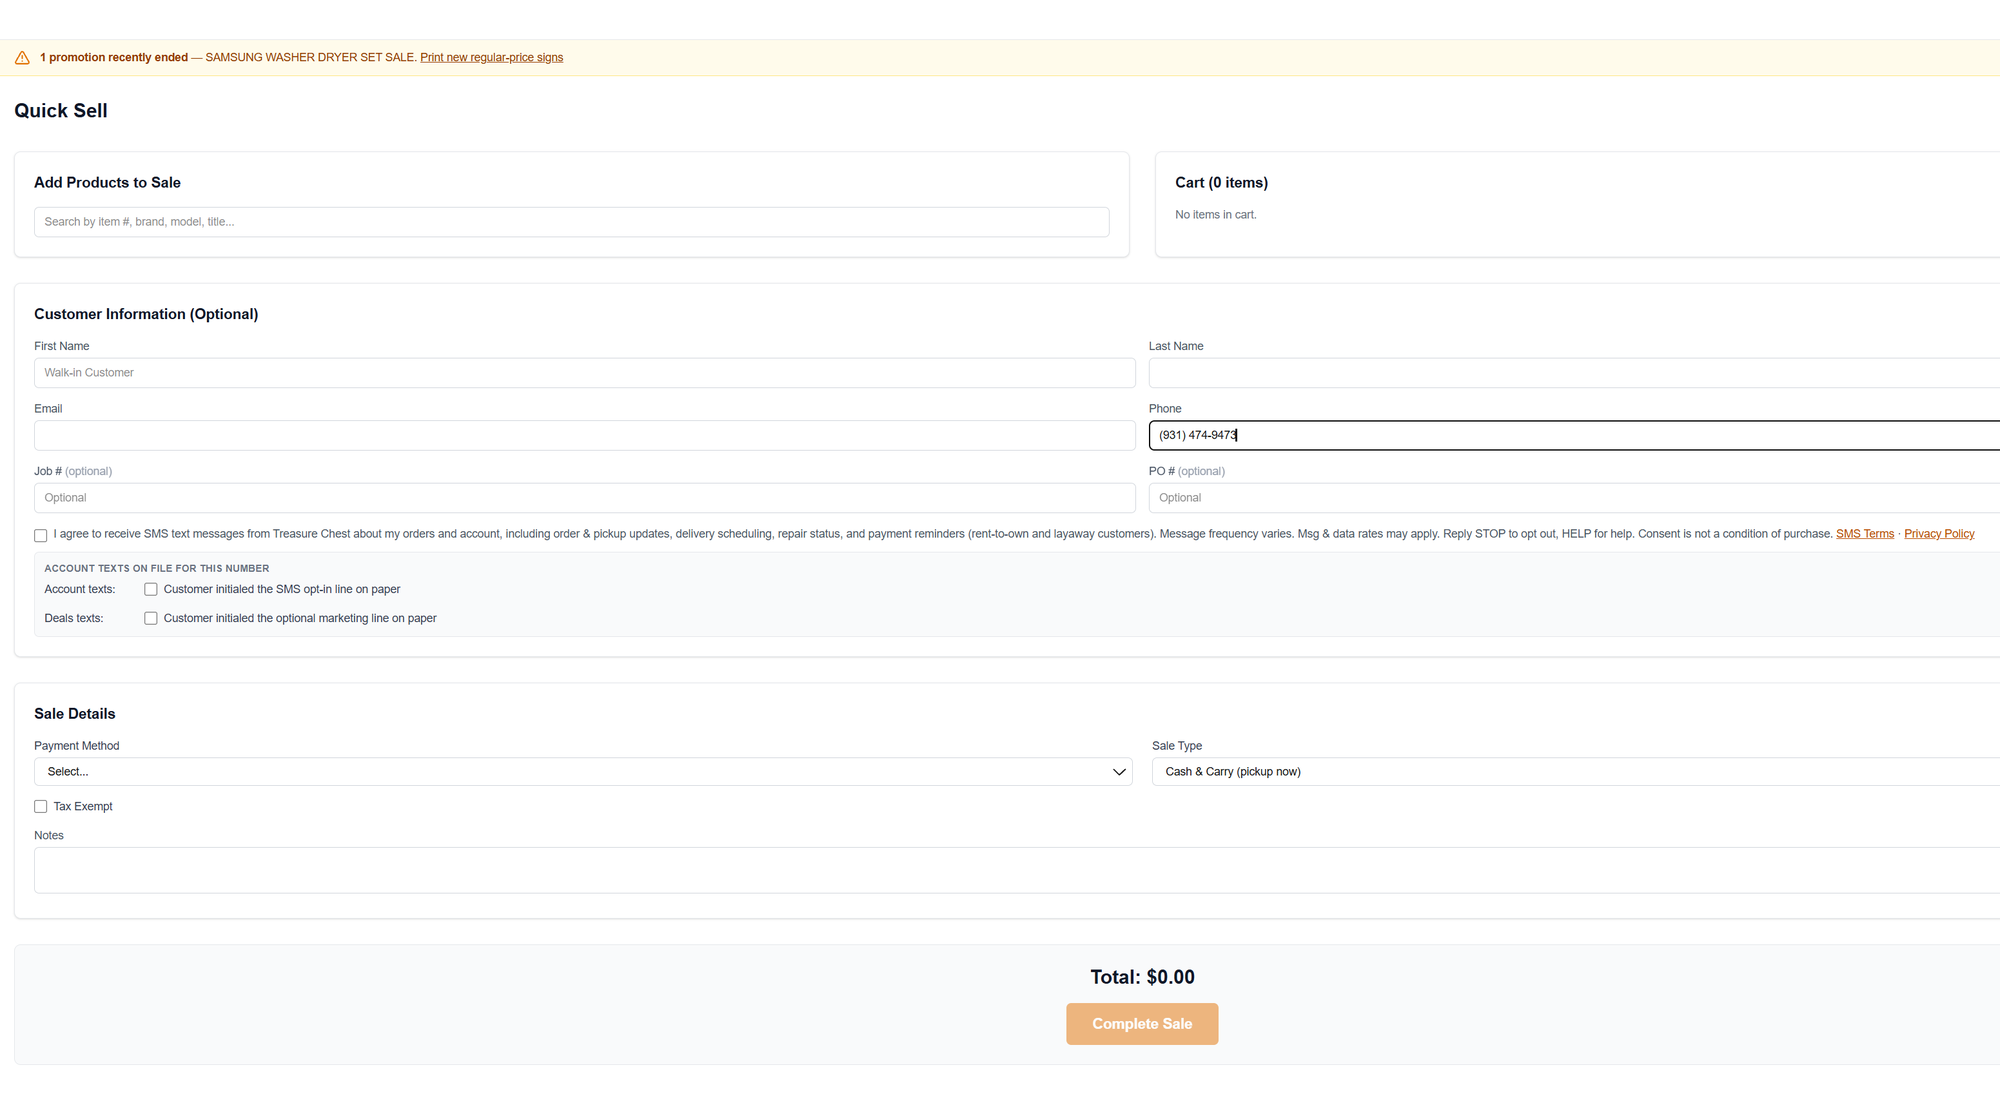Click the Email input field
2000x1112 pixels.
(584, 436)
